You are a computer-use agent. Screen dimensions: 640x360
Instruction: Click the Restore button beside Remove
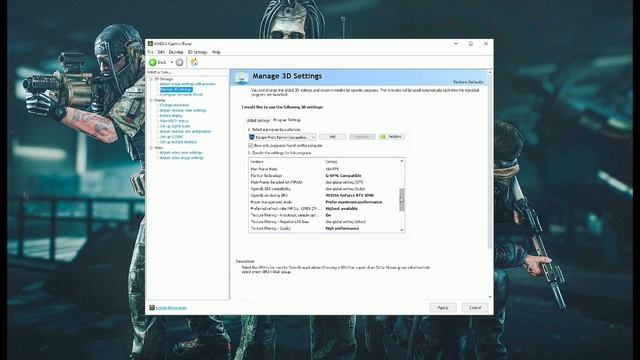391,137
